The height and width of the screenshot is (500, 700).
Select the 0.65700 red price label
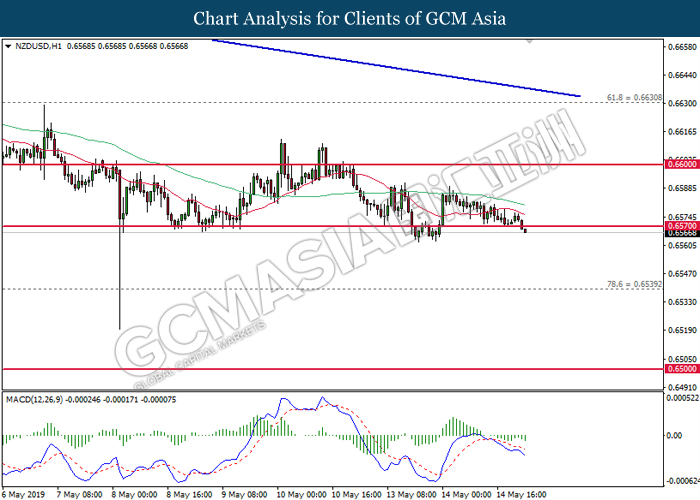click(682, 226)
